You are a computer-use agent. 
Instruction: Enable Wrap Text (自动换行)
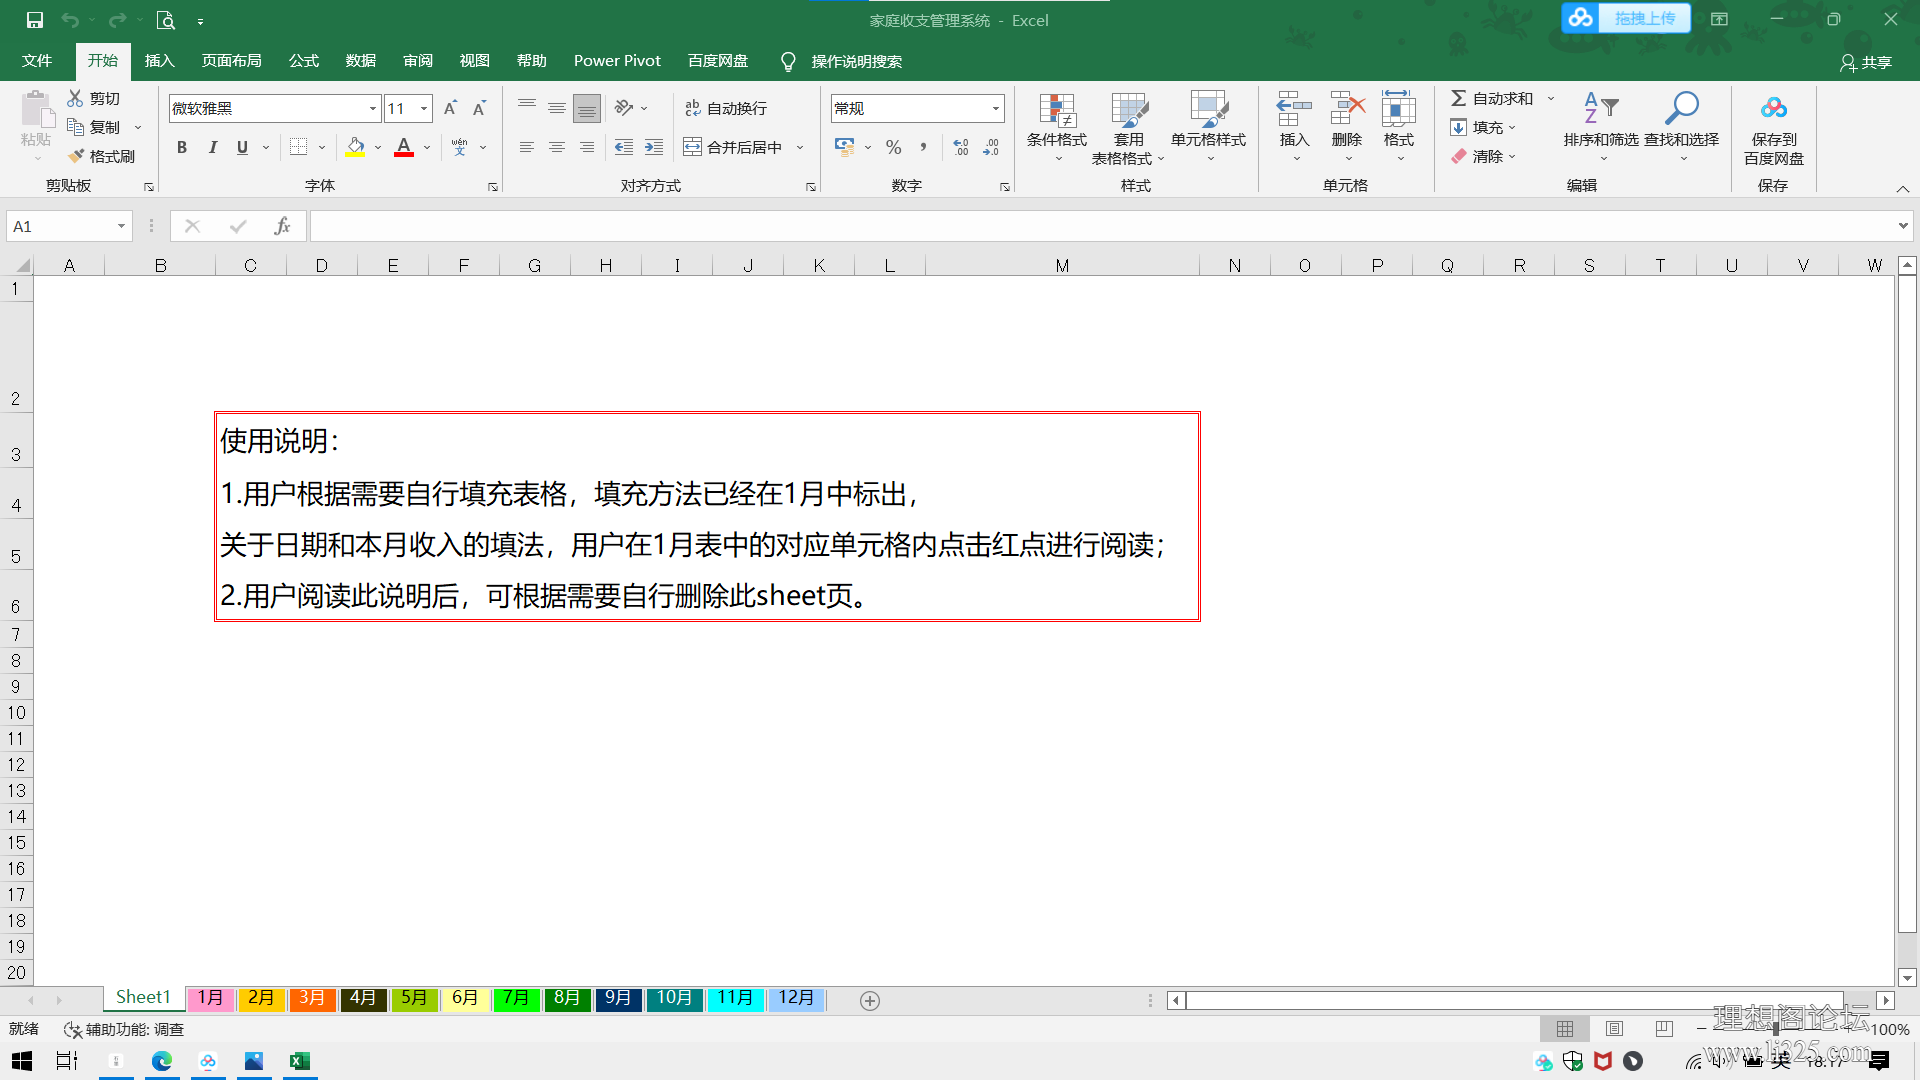(726, 108)
